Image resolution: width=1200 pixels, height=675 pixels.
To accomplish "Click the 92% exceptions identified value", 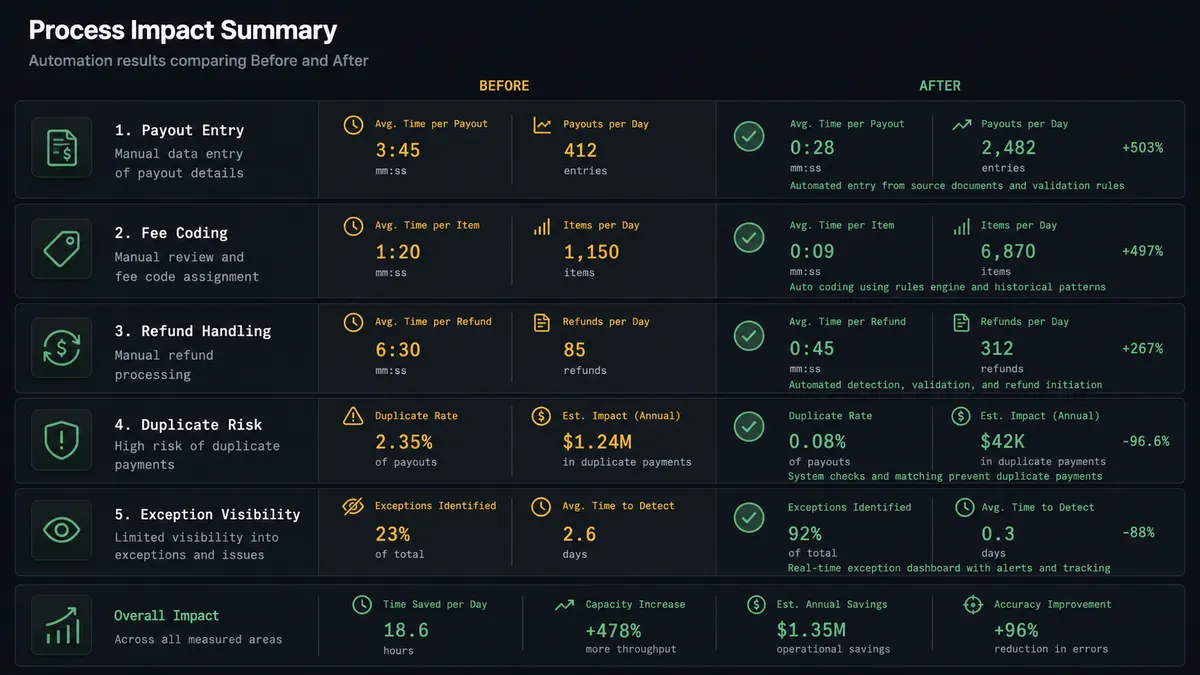I will 805,533.
